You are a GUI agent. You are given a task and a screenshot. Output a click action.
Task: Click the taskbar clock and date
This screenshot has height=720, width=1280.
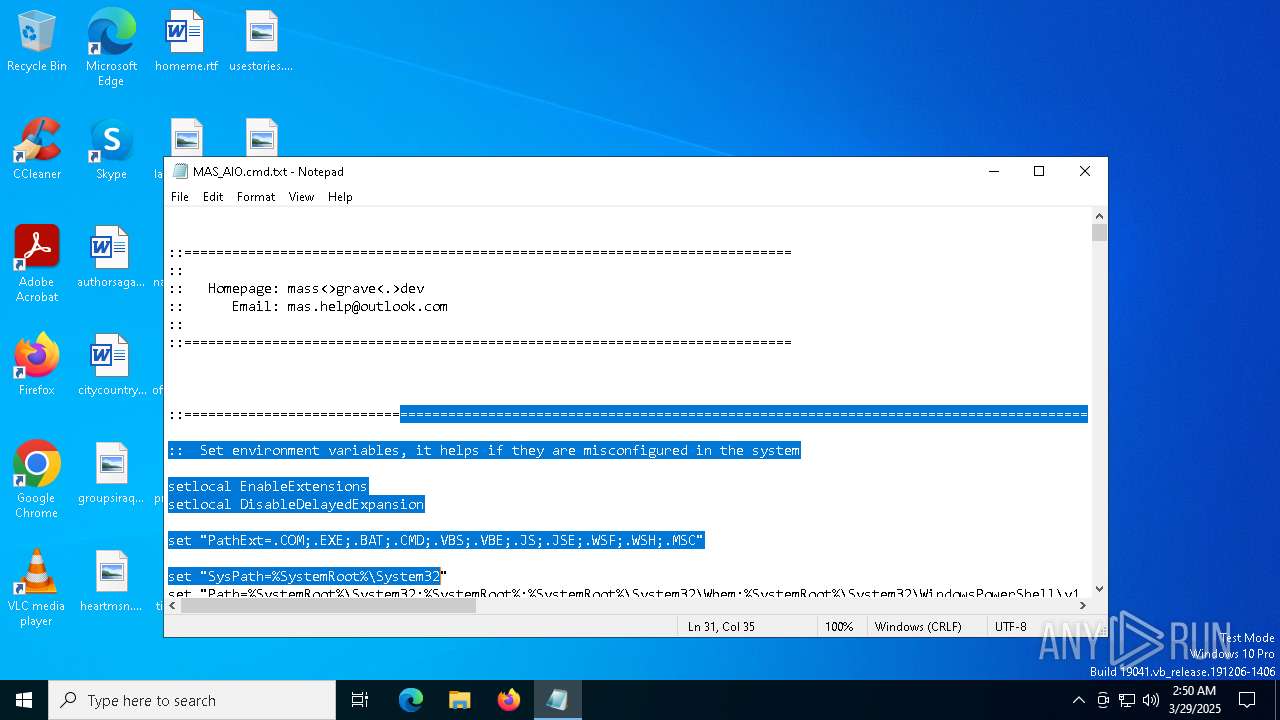click(x=1194, y=700)
